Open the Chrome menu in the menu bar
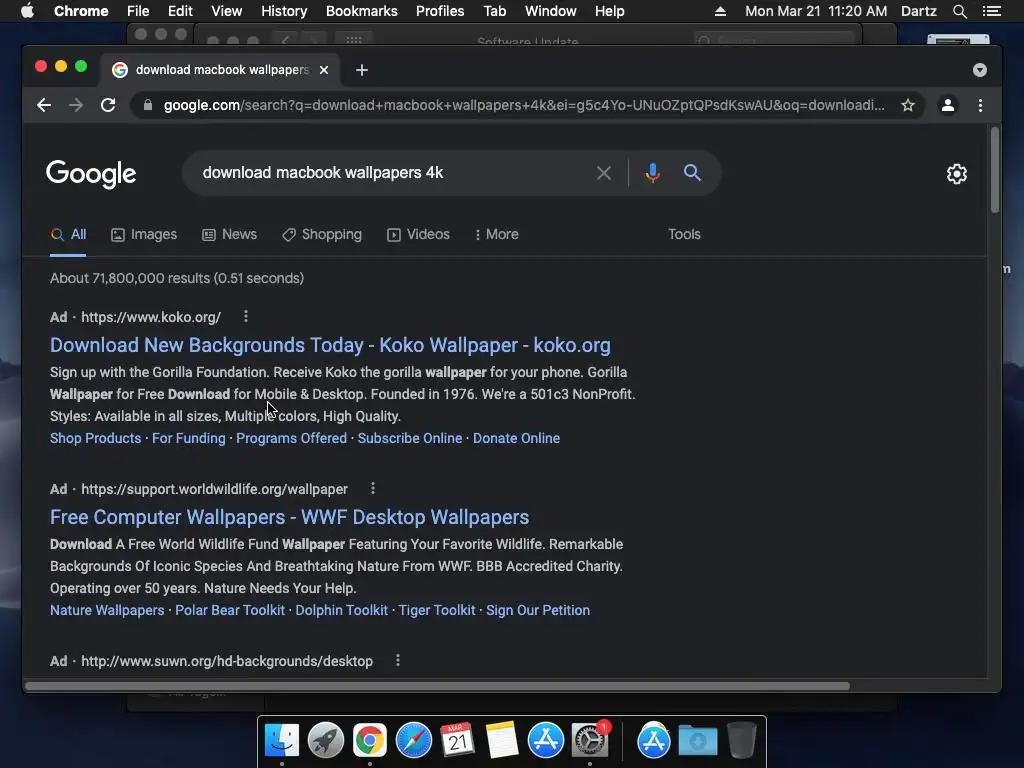The image size is (1024, 768). coord(81,11)
